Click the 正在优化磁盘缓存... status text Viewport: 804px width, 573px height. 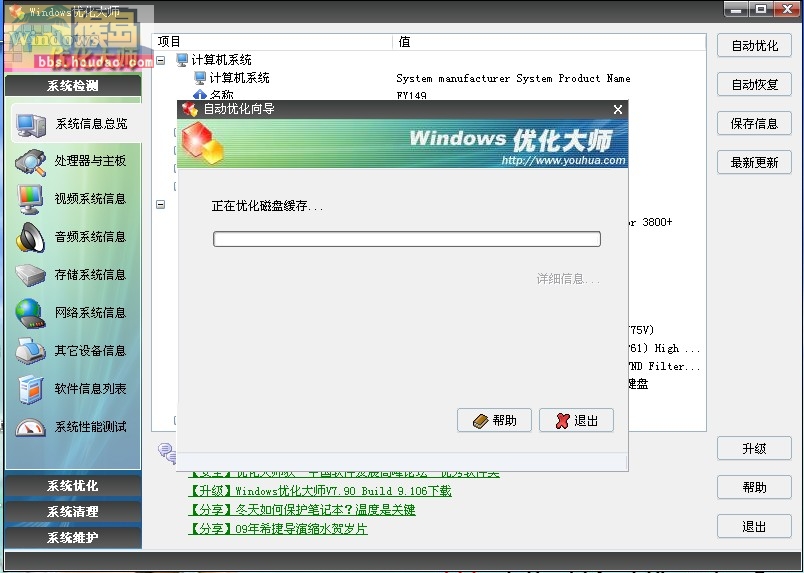pos(268,206)
